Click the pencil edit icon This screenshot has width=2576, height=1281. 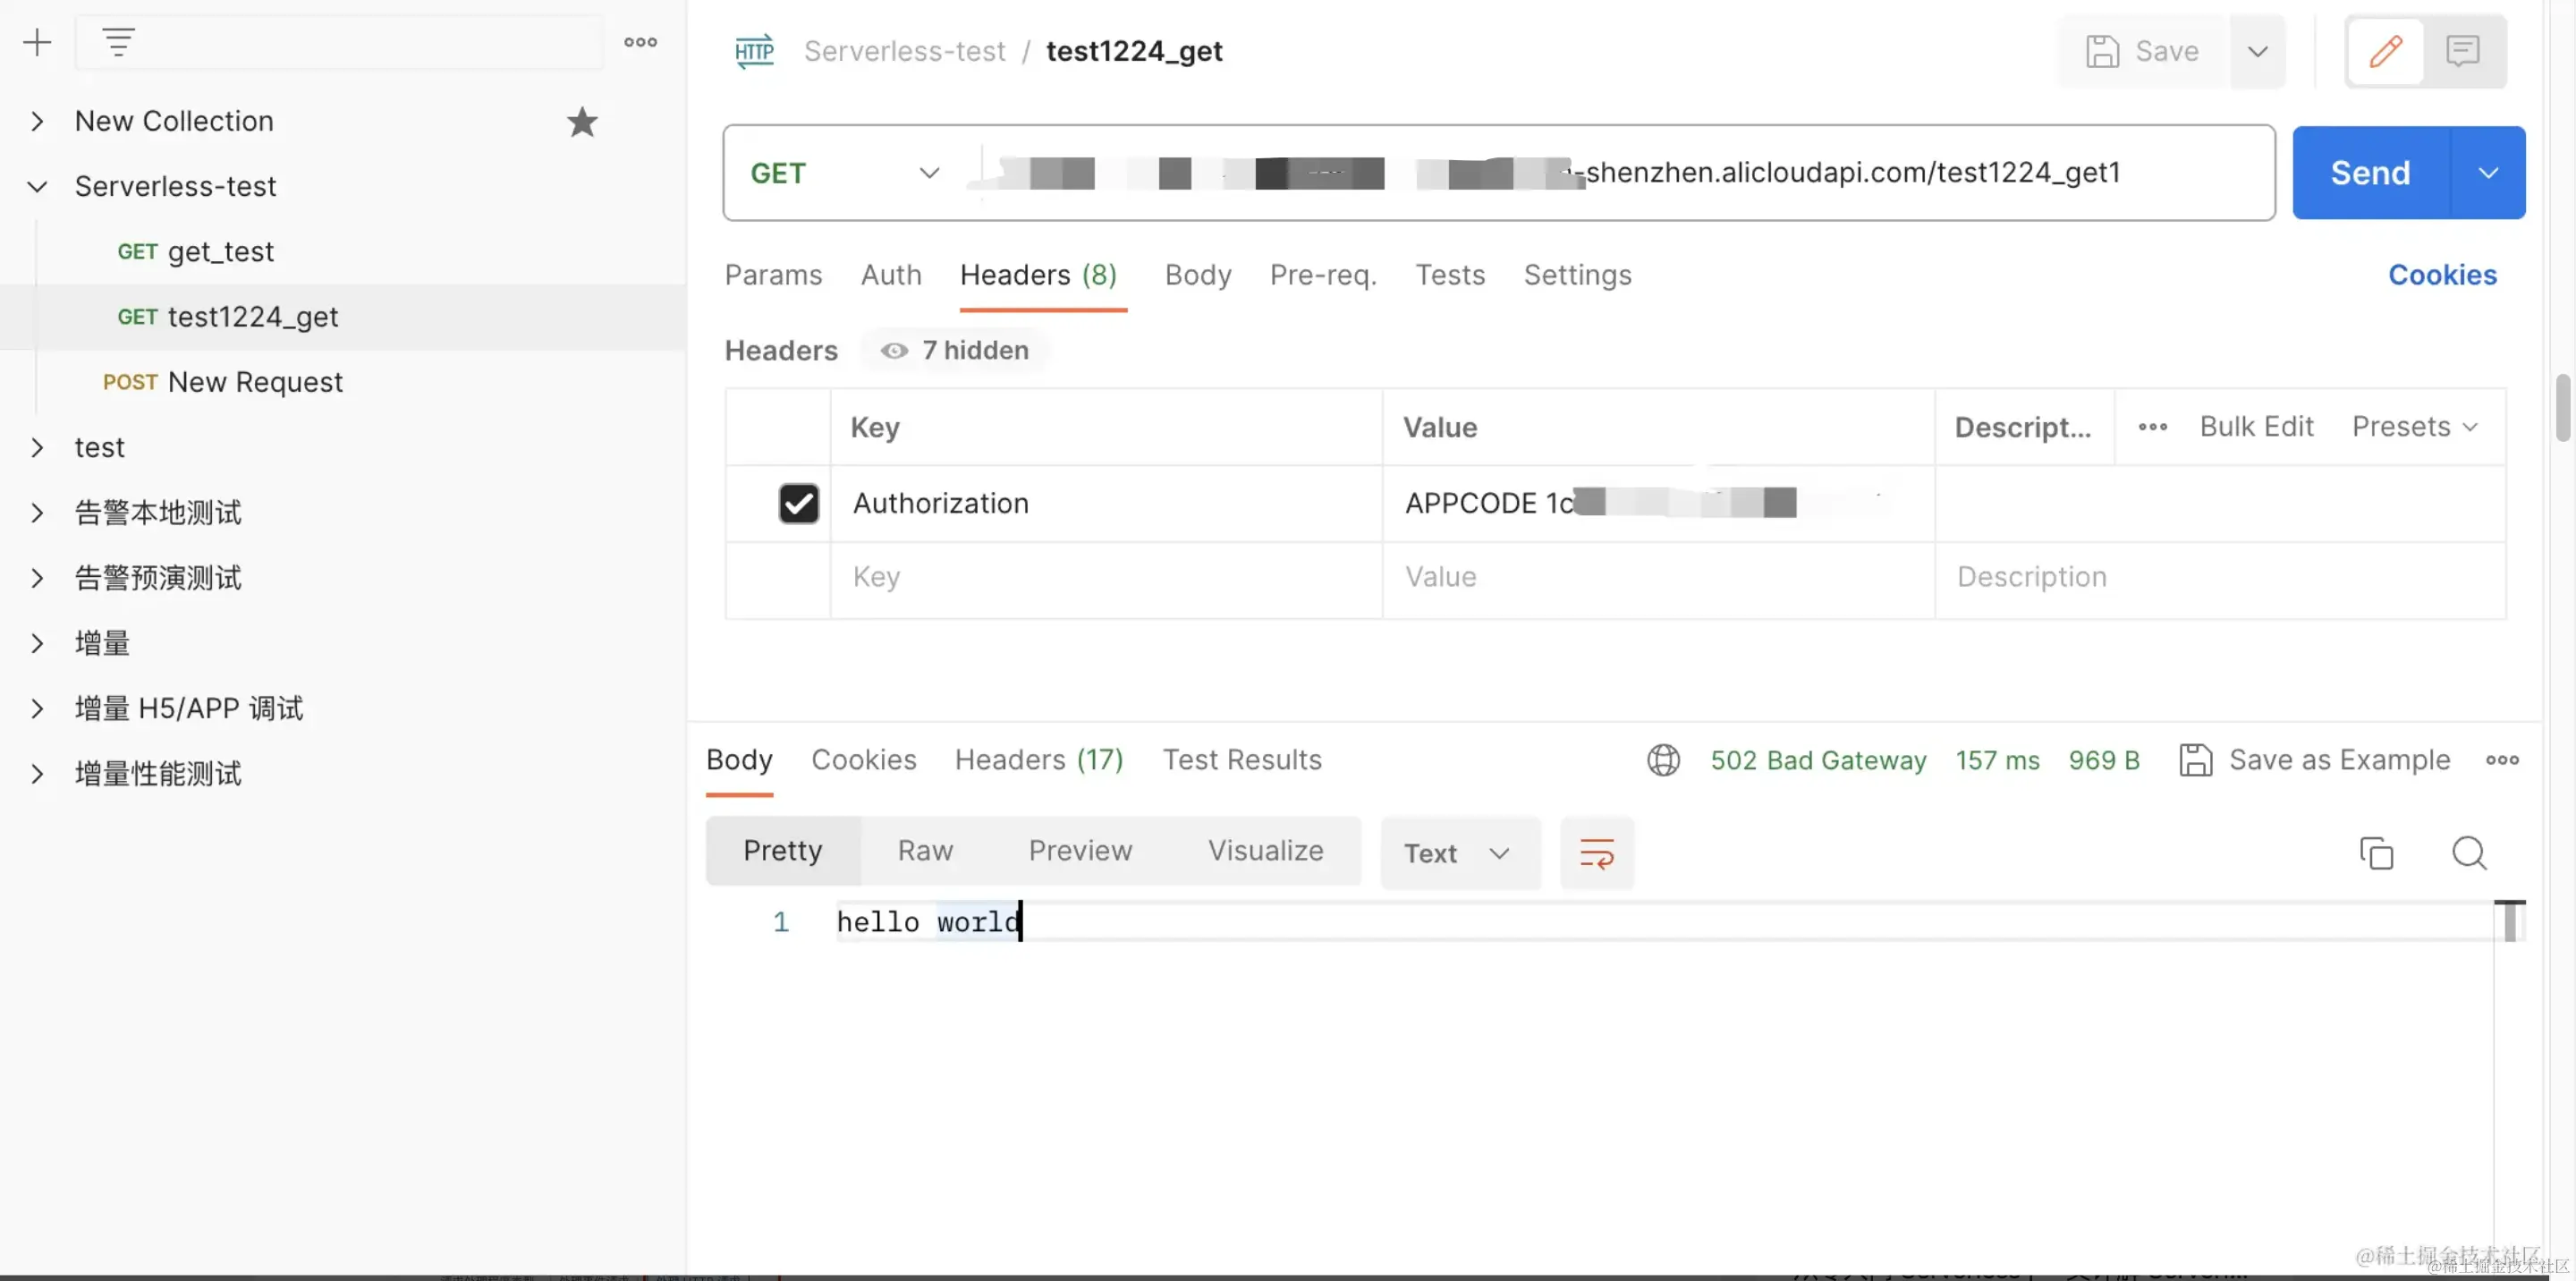[2385, 51]
